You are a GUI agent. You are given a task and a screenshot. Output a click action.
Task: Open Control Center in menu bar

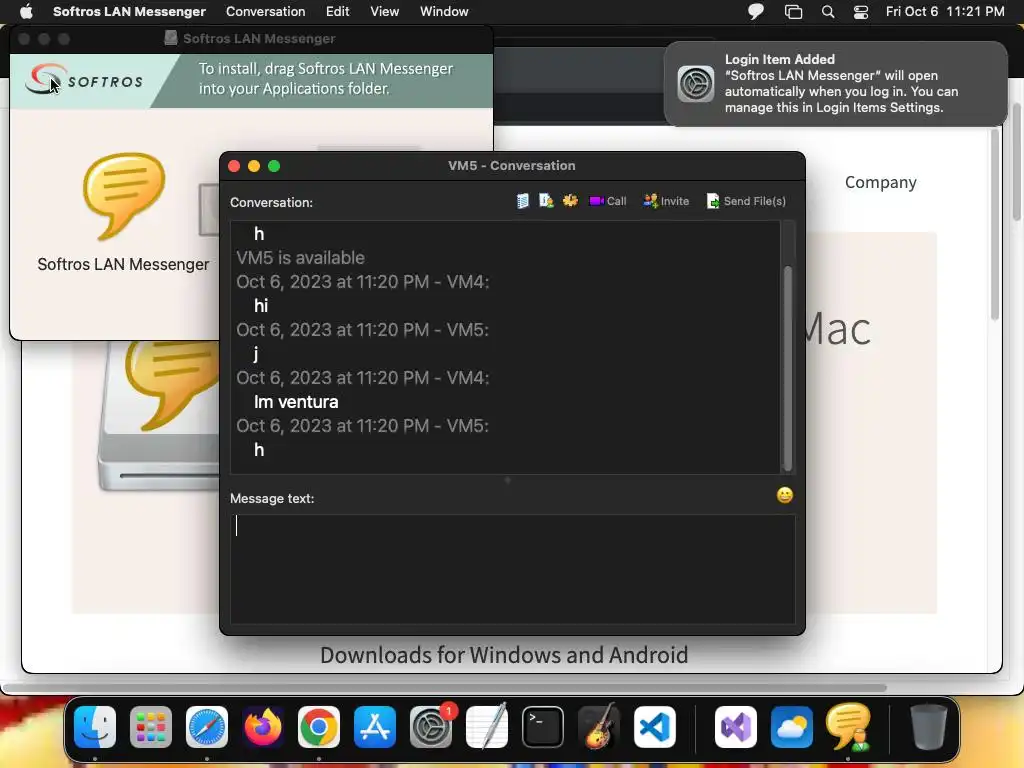[861, 12]
